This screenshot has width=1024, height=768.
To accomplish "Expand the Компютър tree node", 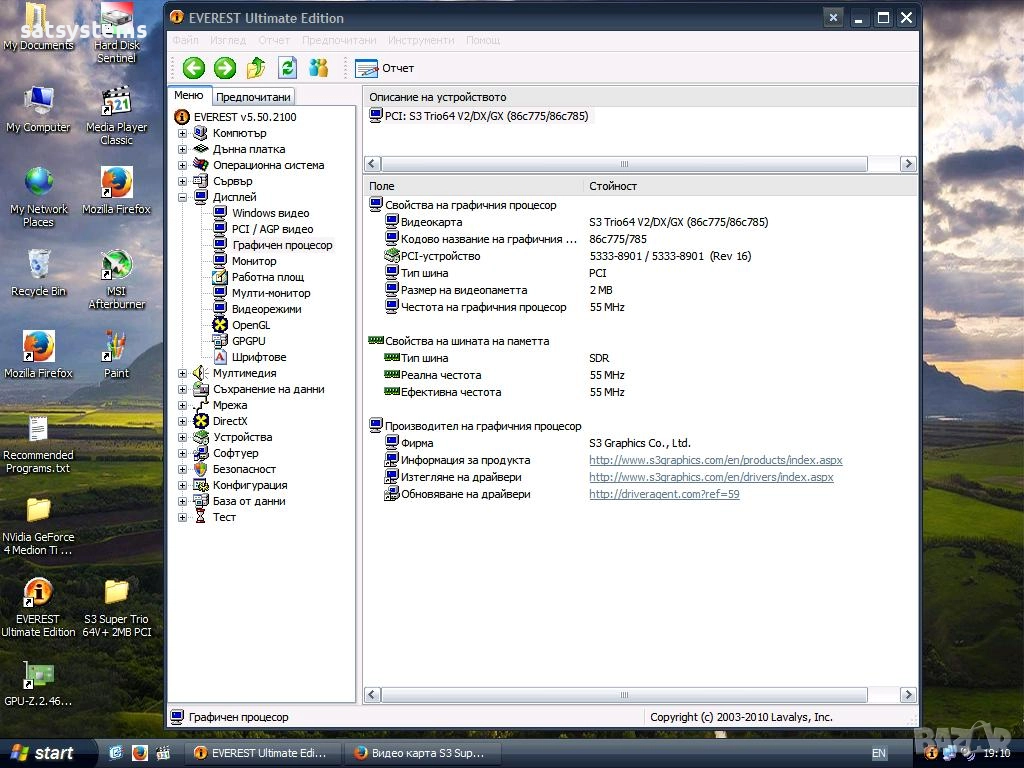I will pos(183,133).
